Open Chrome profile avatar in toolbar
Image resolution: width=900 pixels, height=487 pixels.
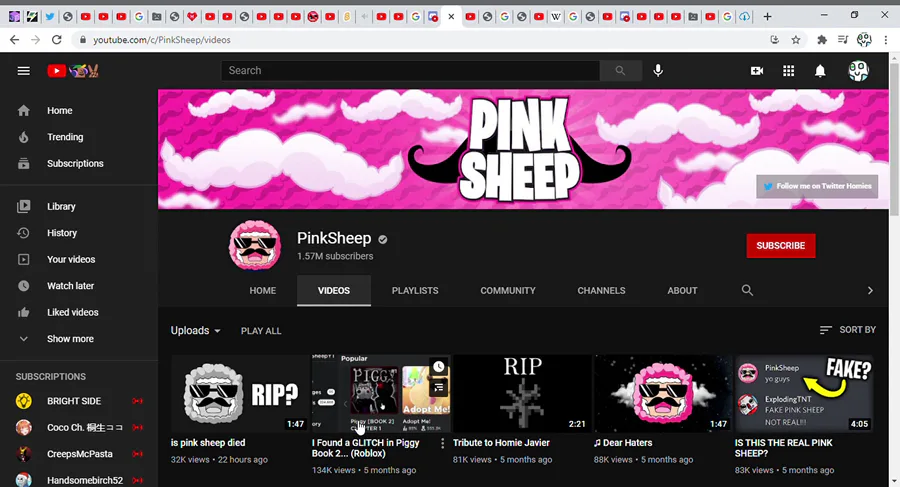pyautogui.click(x=864, y=40)
